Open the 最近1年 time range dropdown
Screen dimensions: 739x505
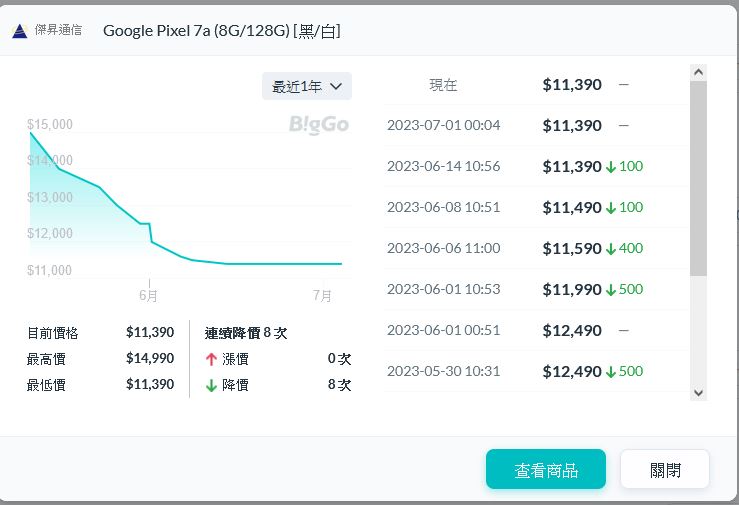pyautogui.click(x=307, y=86)
